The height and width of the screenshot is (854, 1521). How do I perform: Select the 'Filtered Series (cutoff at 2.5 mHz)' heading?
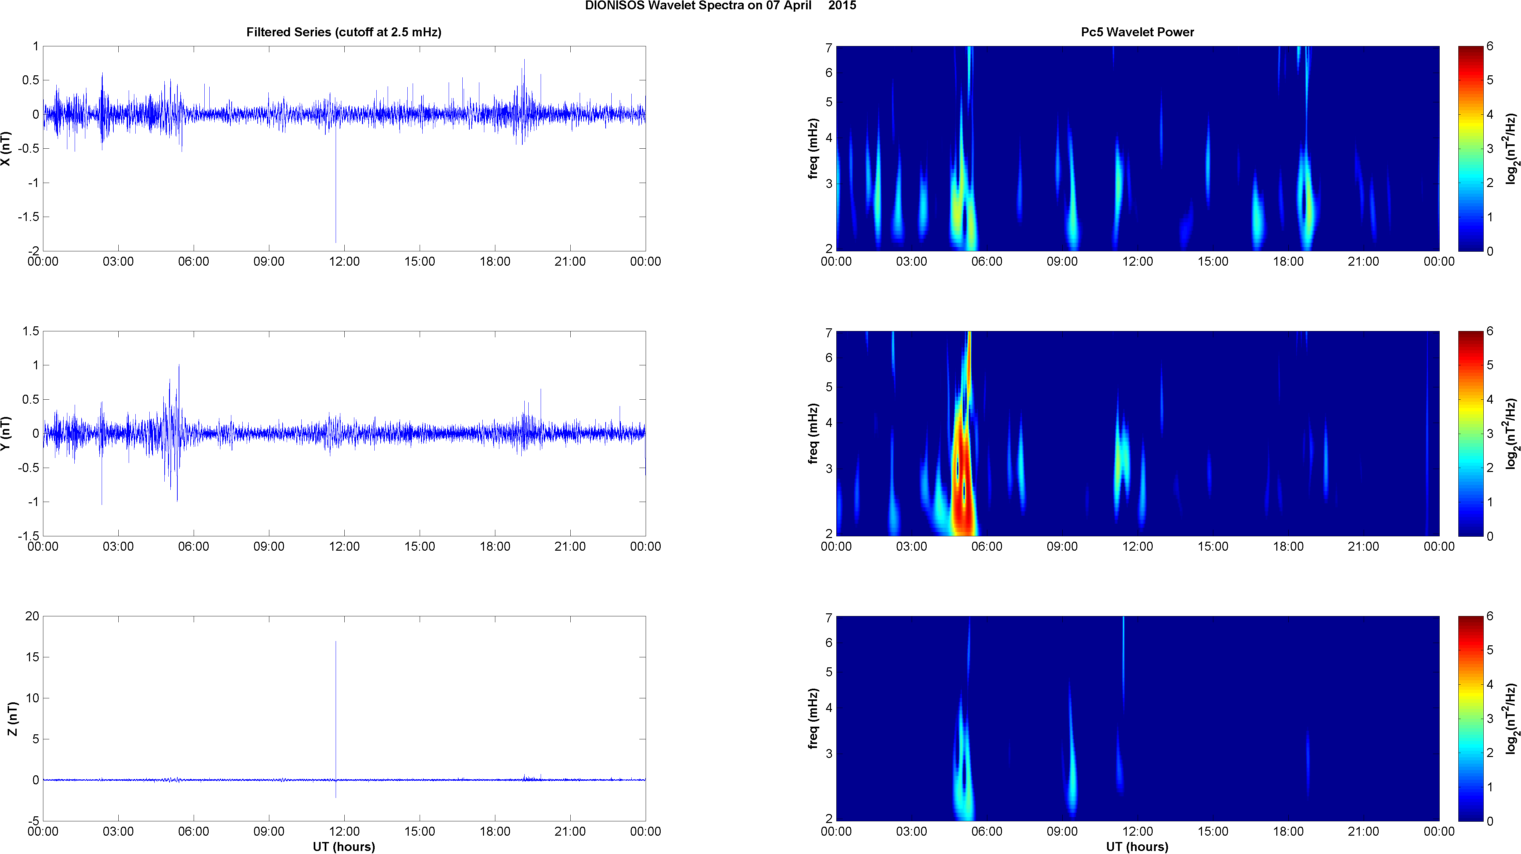(344, 32)
